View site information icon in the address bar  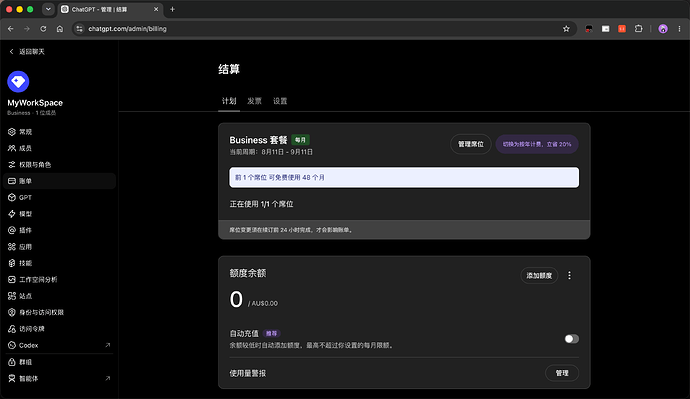coord(79,29)
